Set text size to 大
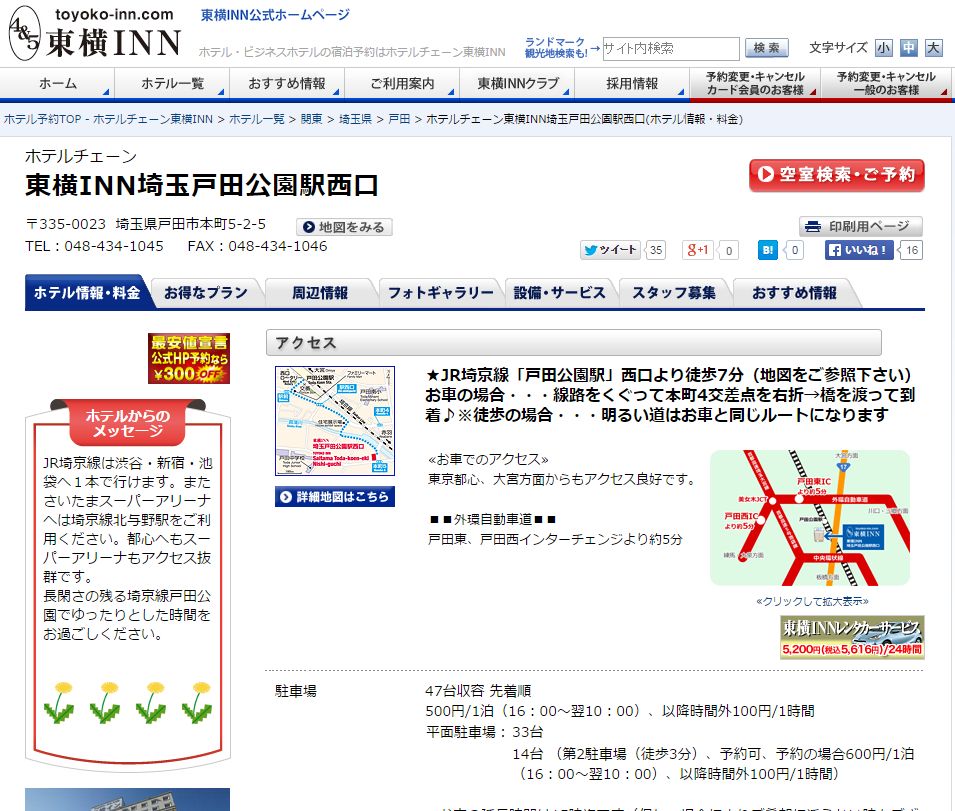Viewport: 955px width, 811px height. pyautogui.click(x=934, y=48)
